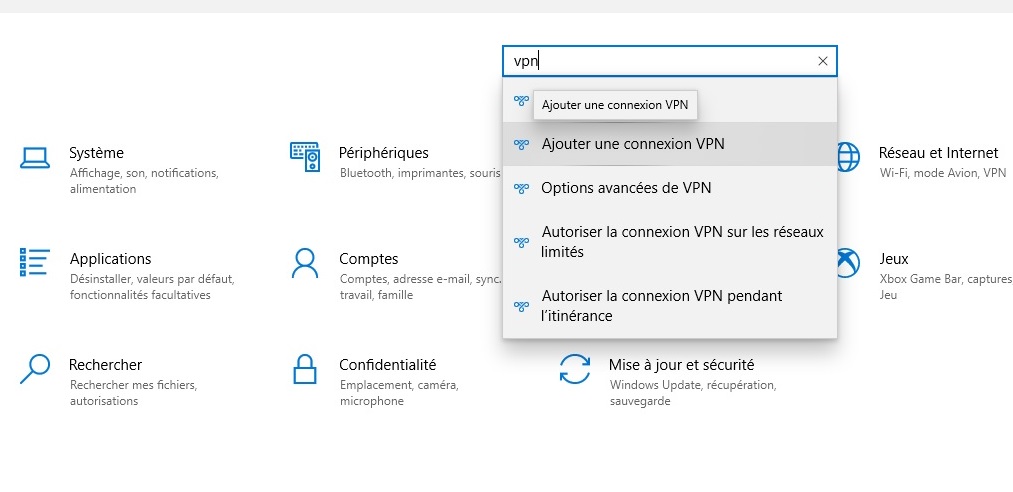Click the Périphériques keyboard icon

tap(304, 156)
